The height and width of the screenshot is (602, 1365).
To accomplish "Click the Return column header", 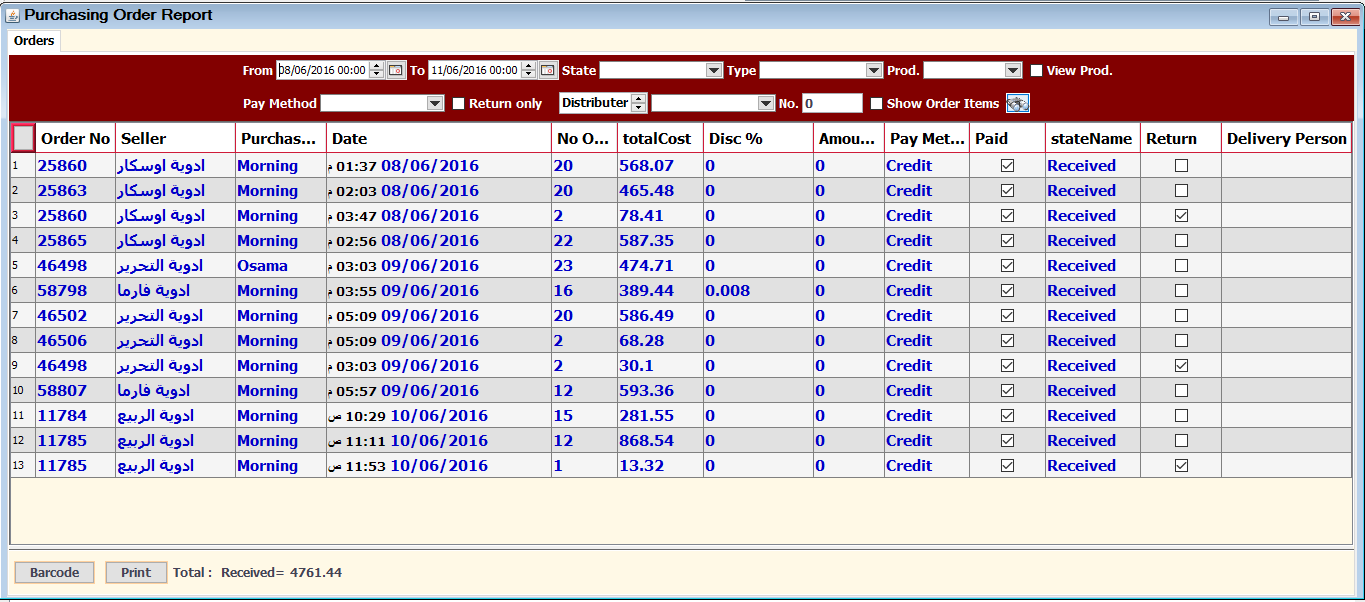I will [1181, 139].
